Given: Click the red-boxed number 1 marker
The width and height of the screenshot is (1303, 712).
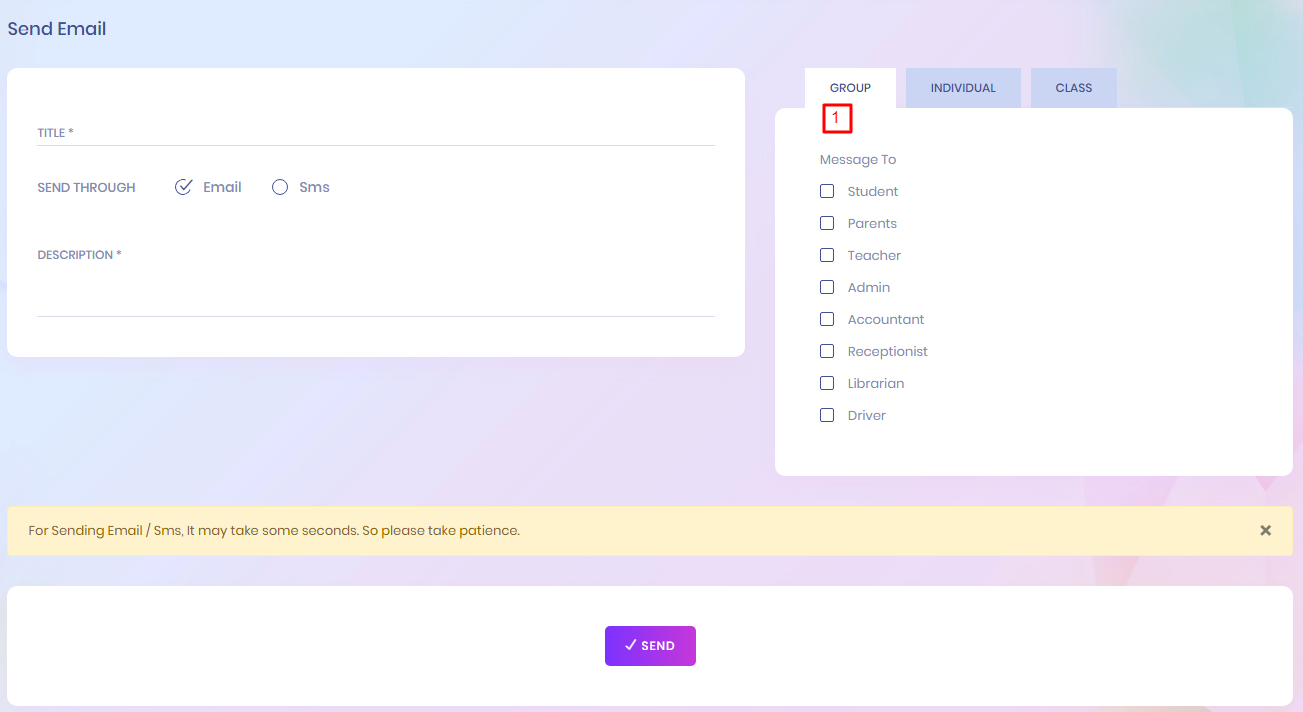Looking at the screenshot, I should click(837, 119).
